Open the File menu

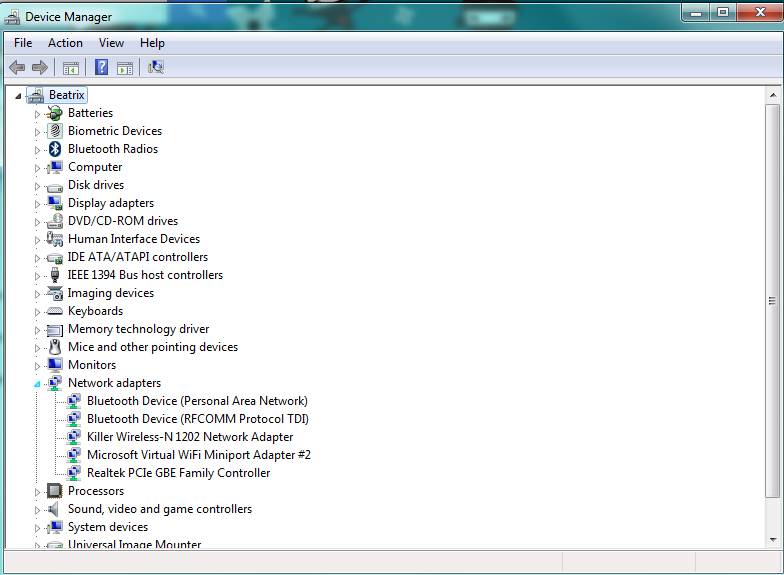(23, 43)
